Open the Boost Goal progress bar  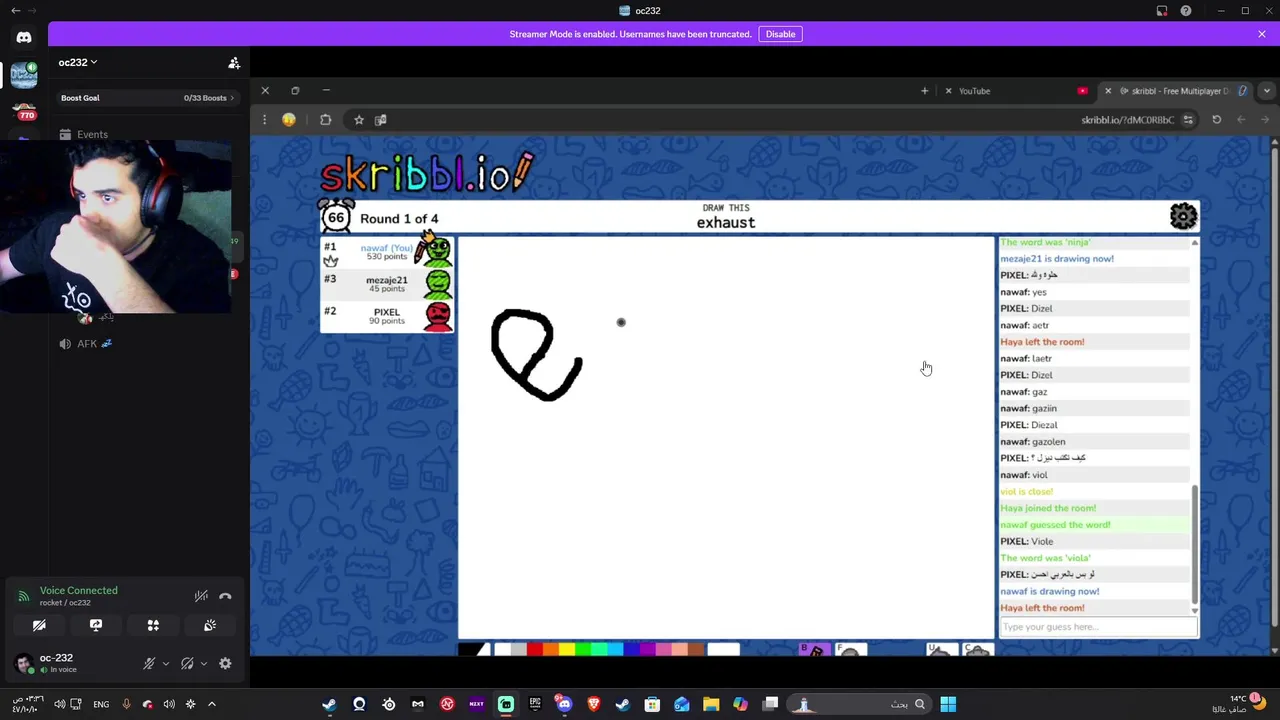(x=148, y=98)
